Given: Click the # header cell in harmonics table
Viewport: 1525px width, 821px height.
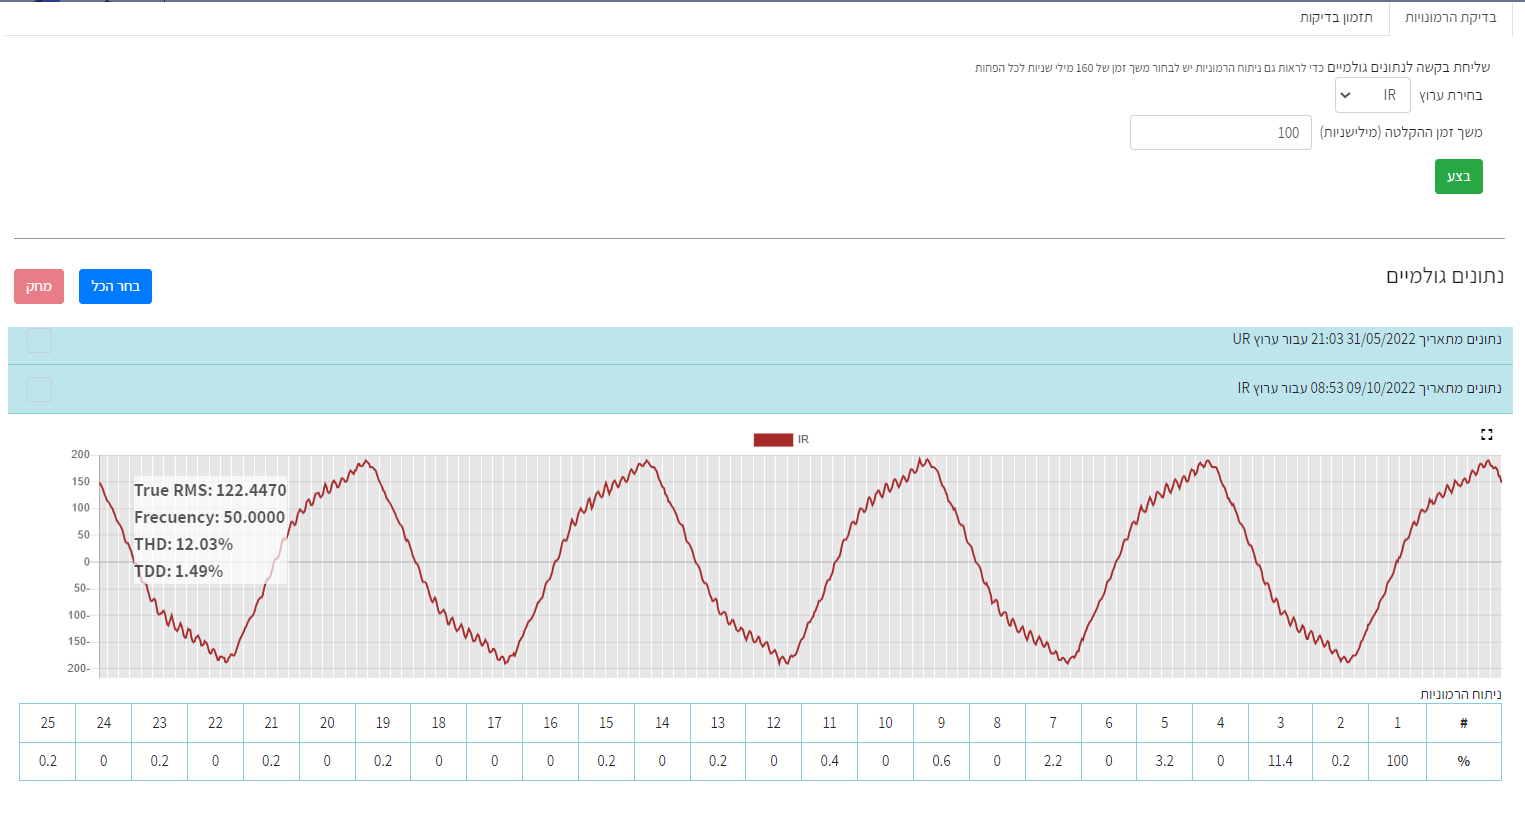Looking at the screenshot, I should click(1464, 723).
